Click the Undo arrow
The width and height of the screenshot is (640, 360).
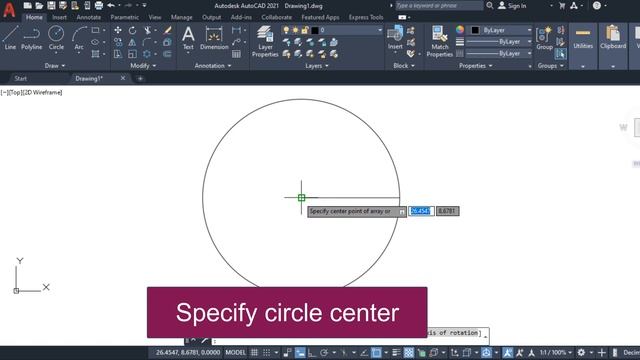(111, 5)
